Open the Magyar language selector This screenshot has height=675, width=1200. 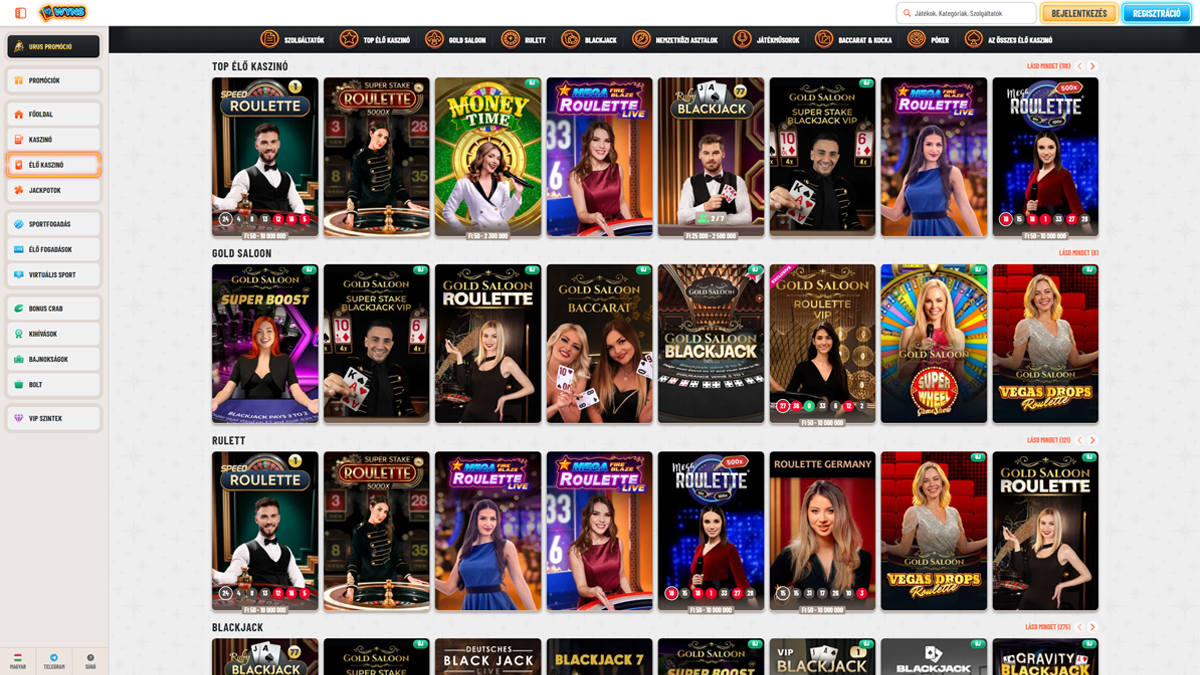coord(18,659)
